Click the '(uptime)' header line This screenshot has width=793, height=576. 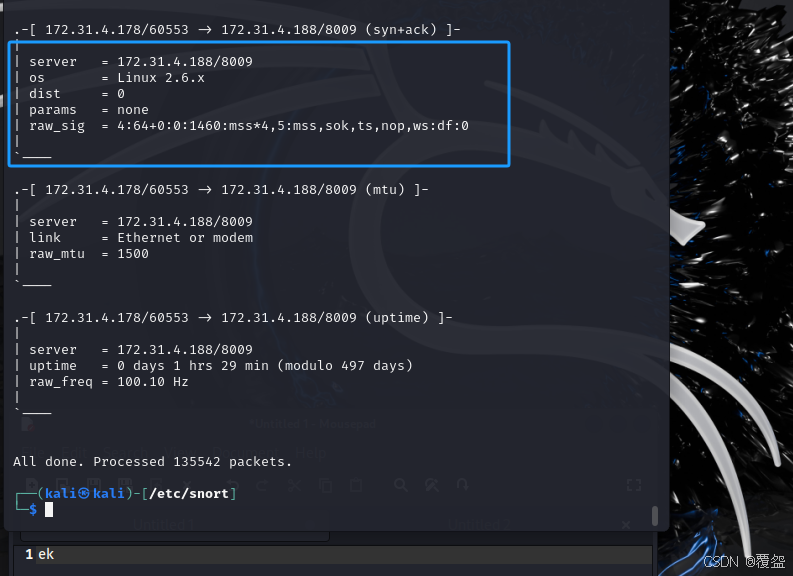(x=234, y=318)
